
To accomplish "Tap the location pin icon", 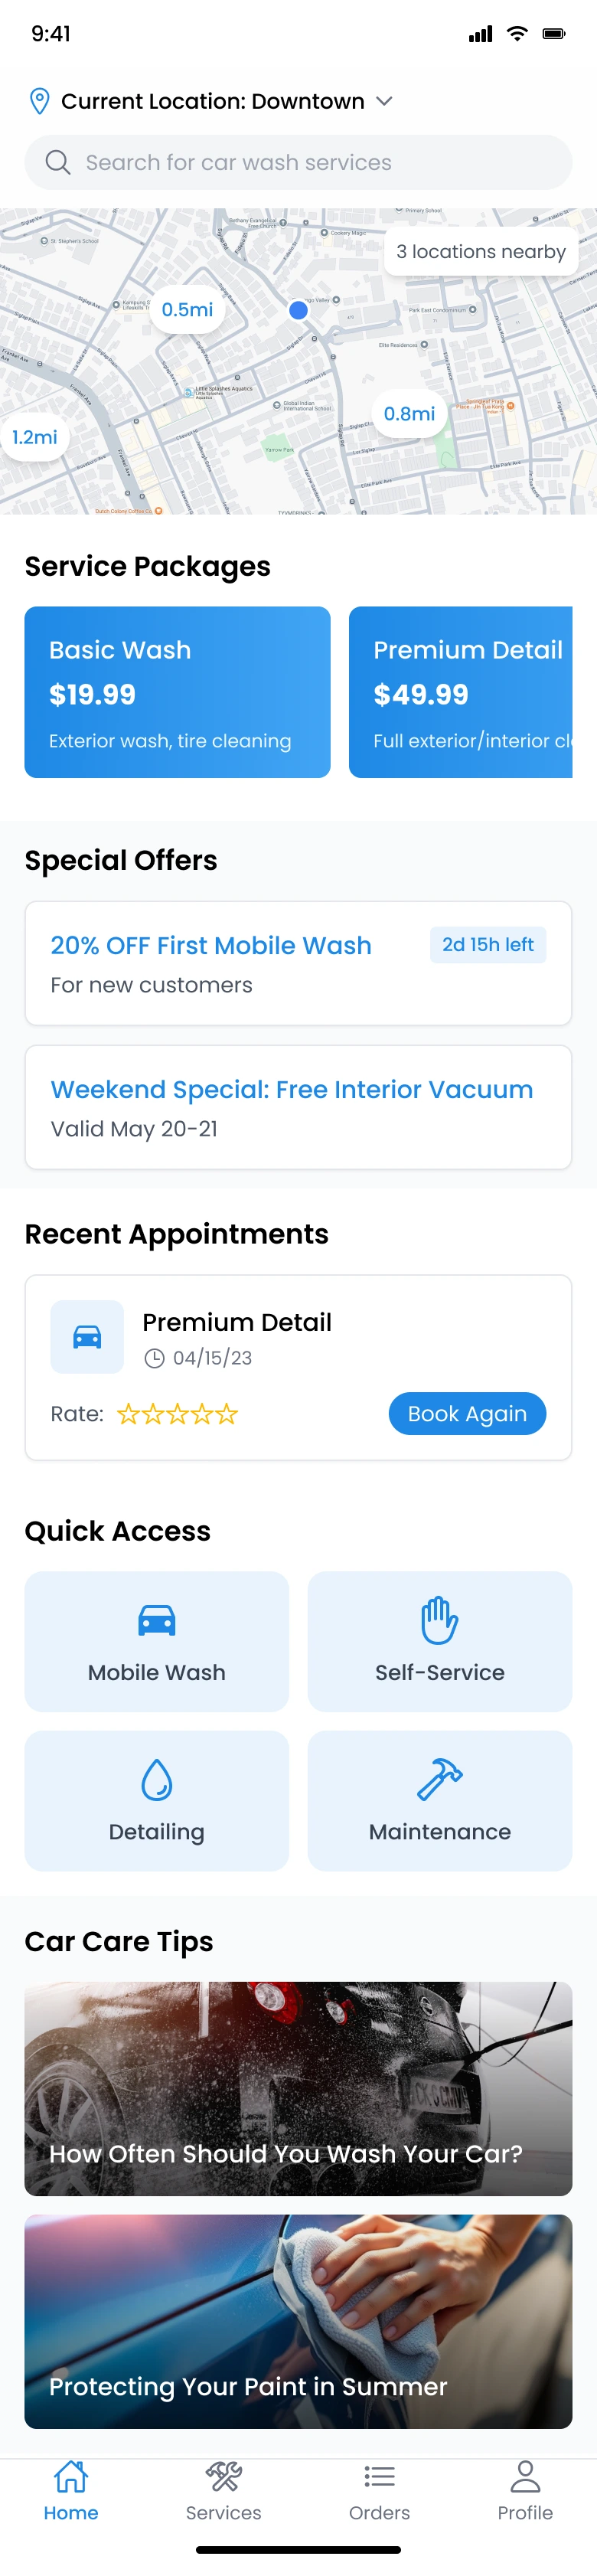I will click(39, 101).
